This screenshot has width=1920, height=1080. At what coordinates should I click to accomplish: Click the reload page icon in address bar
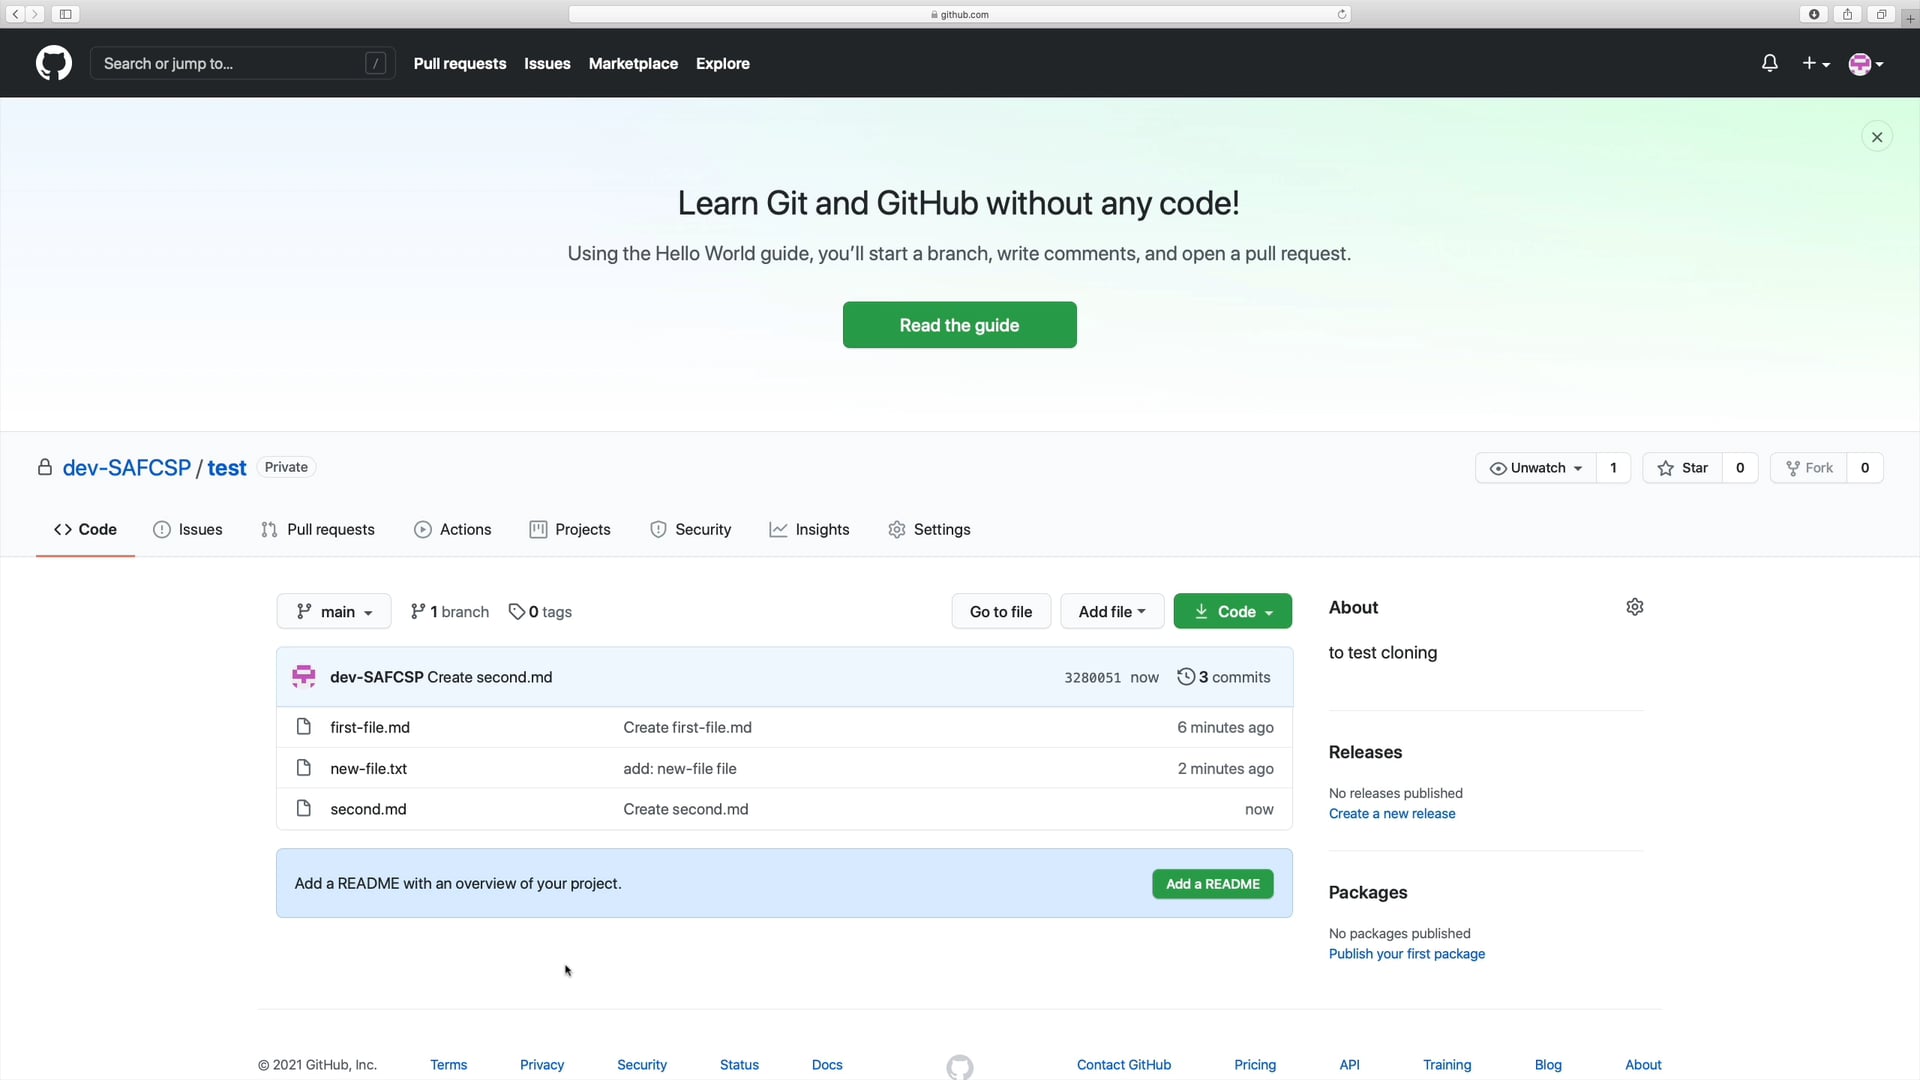pos(1342,14)
